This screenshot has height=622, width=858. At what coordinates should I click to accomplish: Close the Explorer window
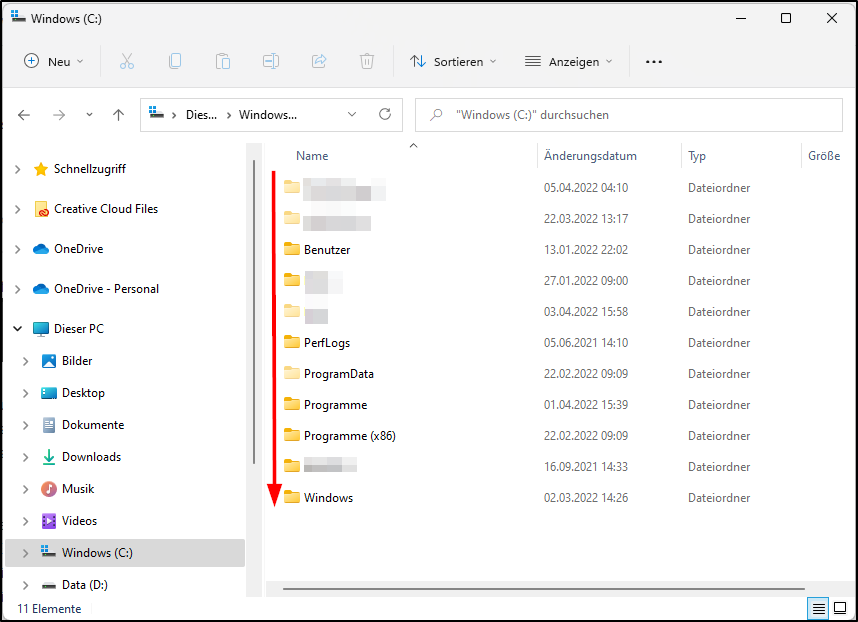[832, 18]
